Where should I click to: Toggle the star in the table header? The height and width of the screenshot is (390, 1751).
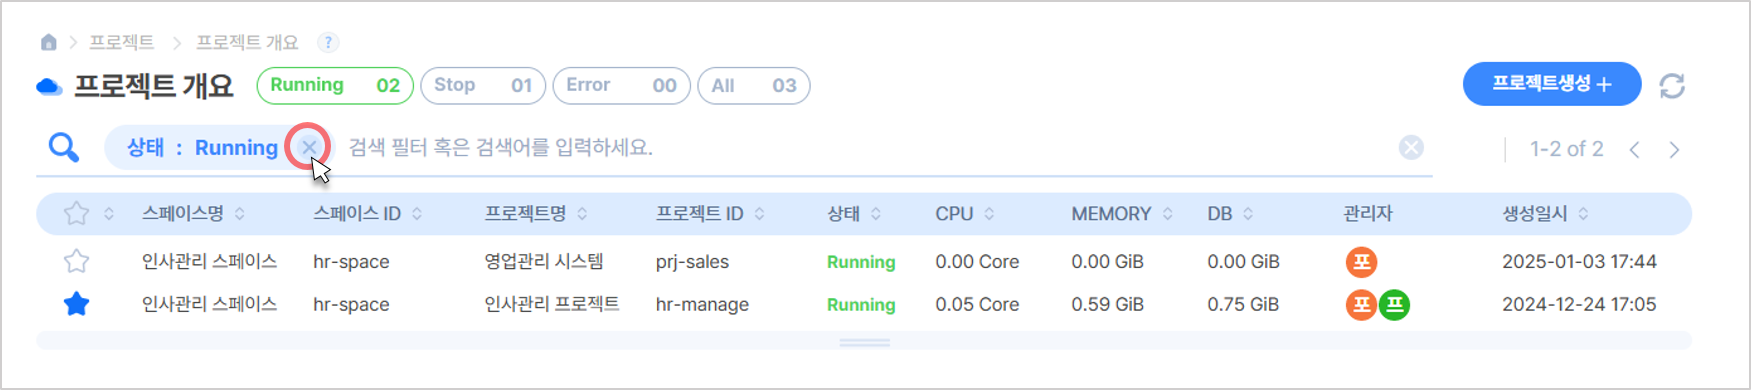pyautogui.click(x=76, y=214)
